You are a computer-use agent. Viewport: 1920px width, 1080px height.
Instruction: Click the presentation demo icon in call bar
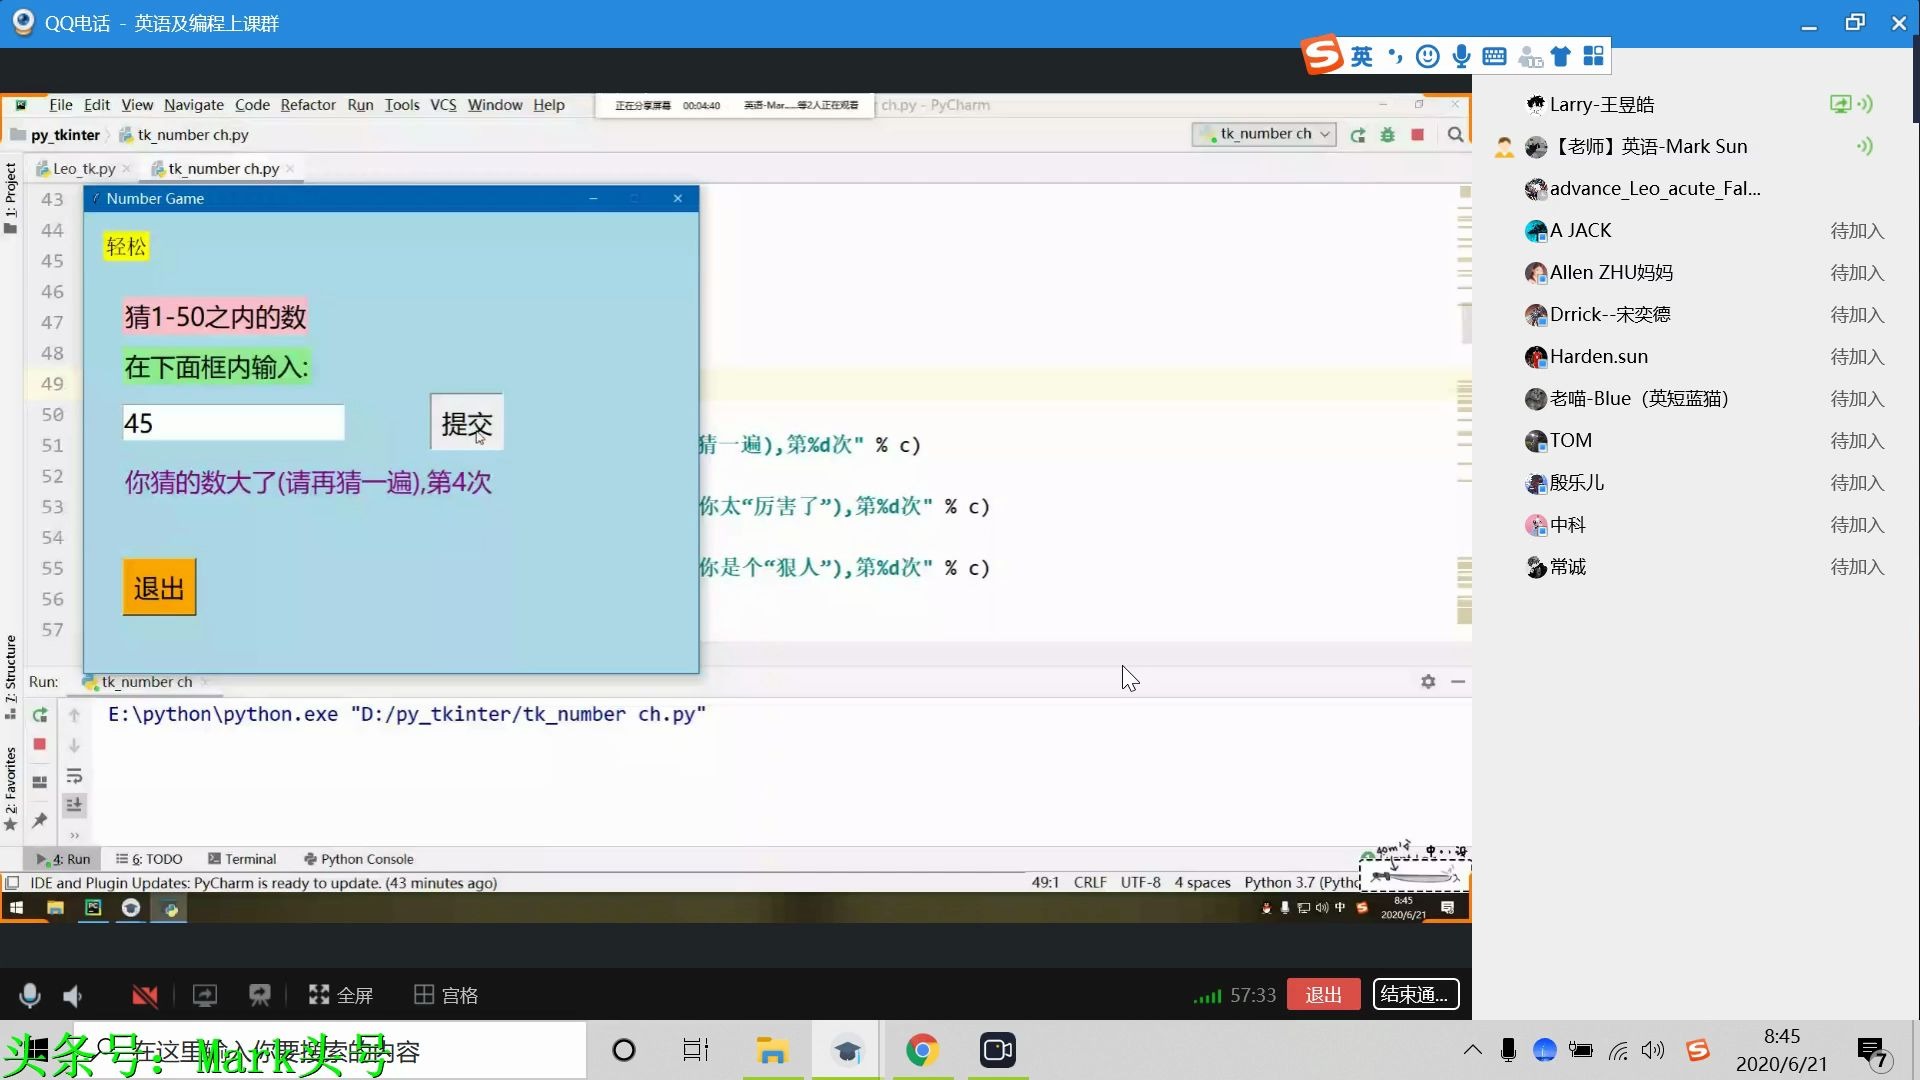tap(260, 995)
